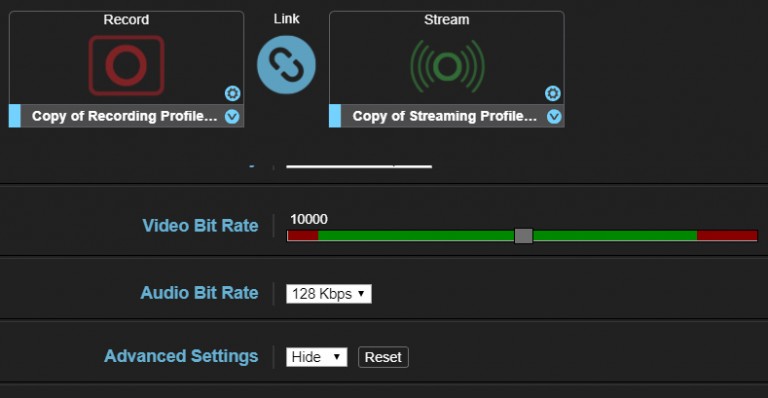768x398 pixels.
Task: Expand the Copy of Recording Profile dropdown arrow
Action: 232,117
